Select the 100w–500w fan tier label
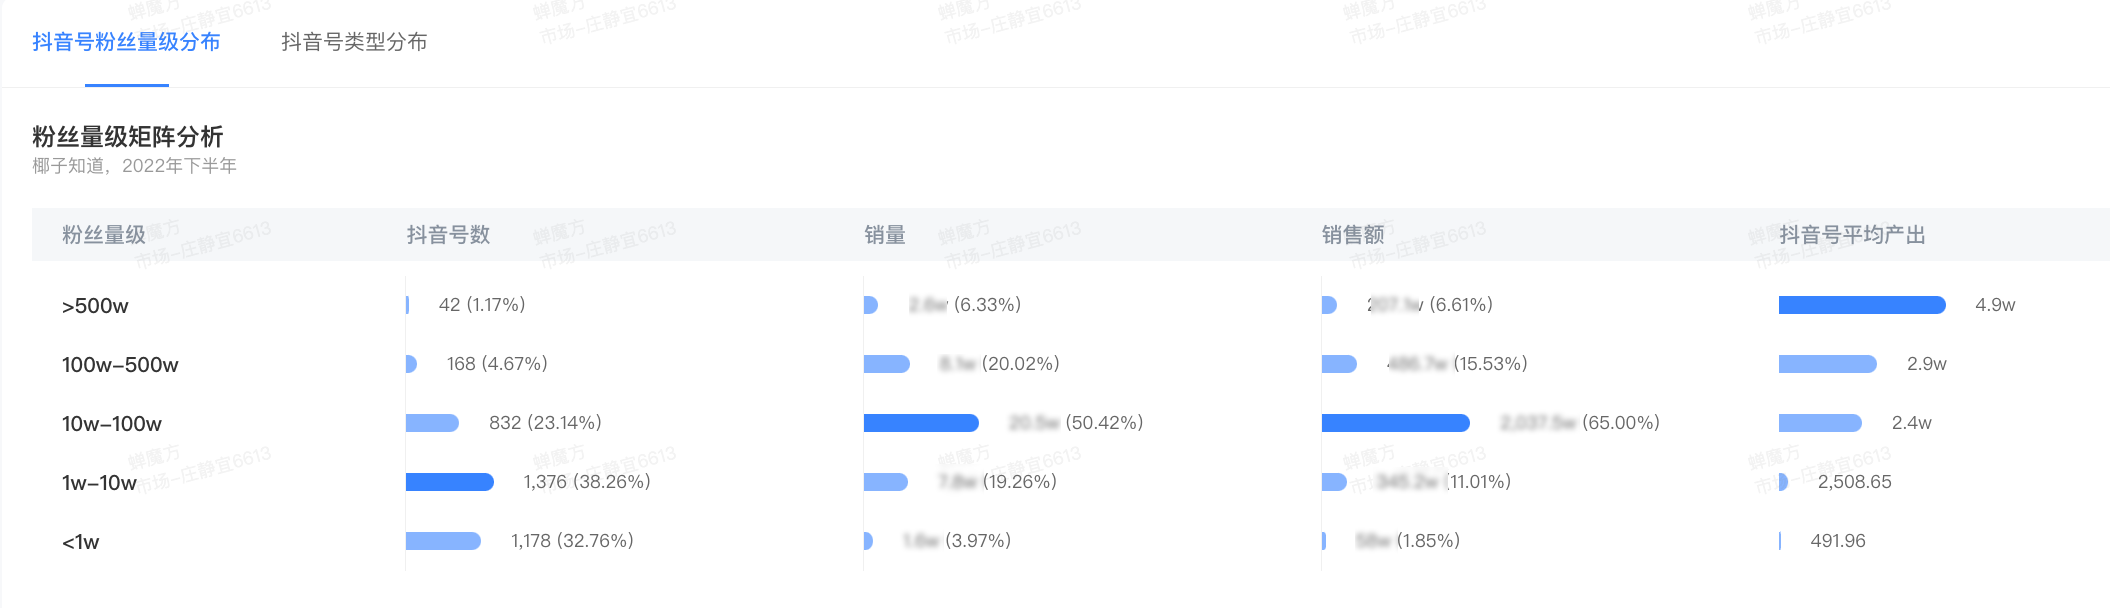Screen dimensions: 2110x608 pyautogui.click(x=120, y=365)
